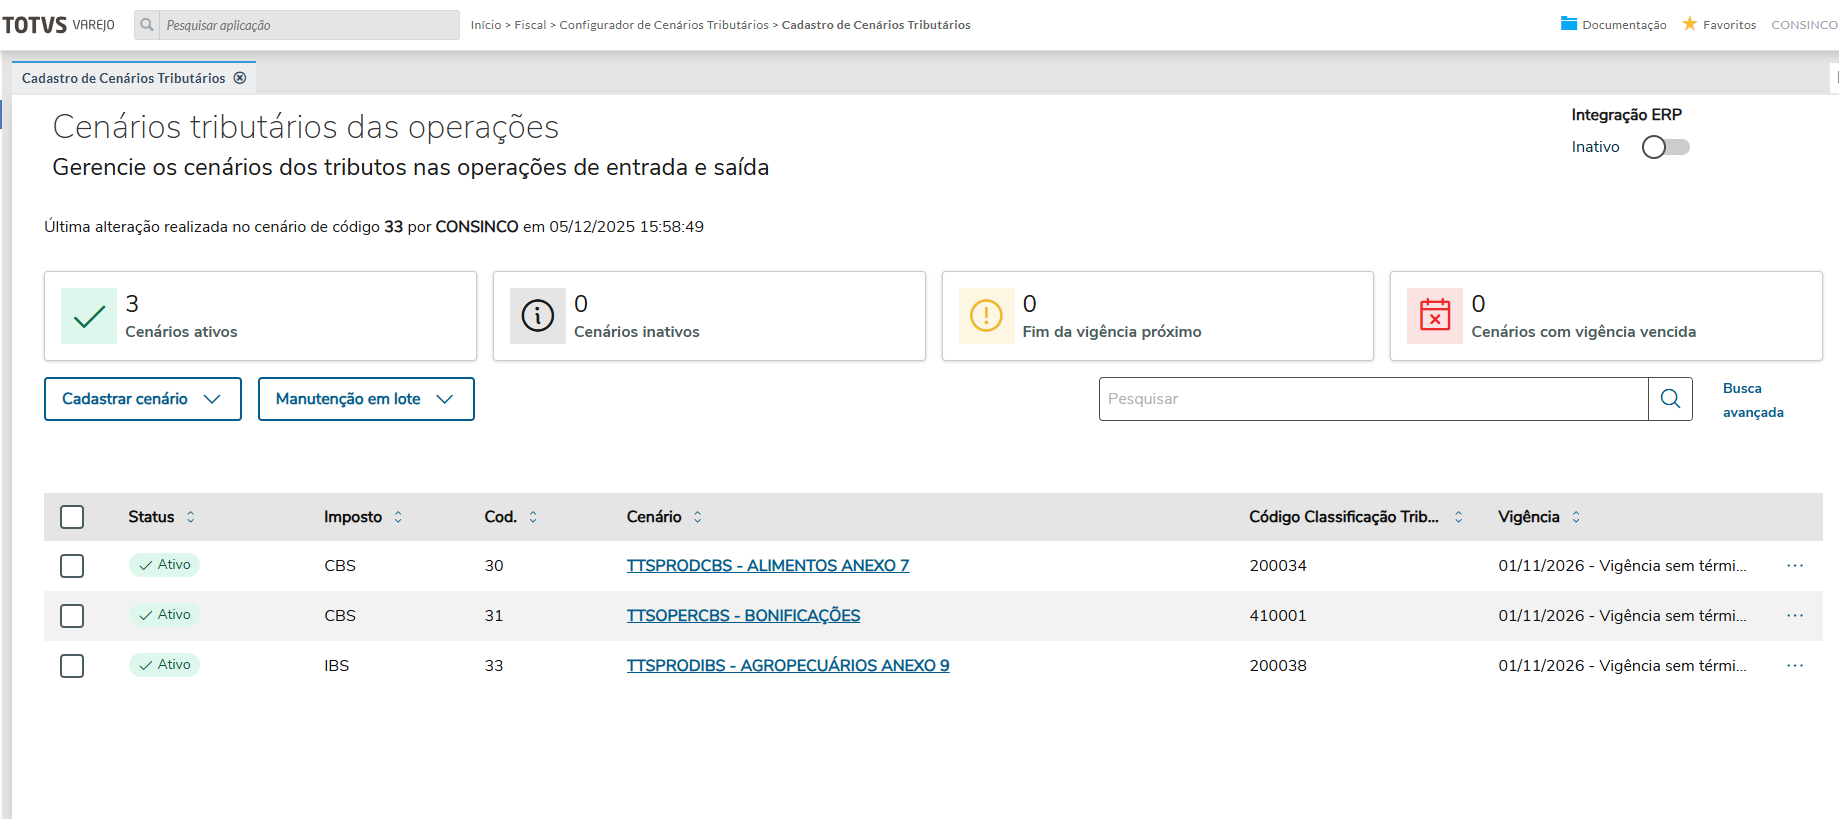Open Busca avançada link
Image resolution: width=1839 pixels, height=819 pixels.
(1753, 400)
